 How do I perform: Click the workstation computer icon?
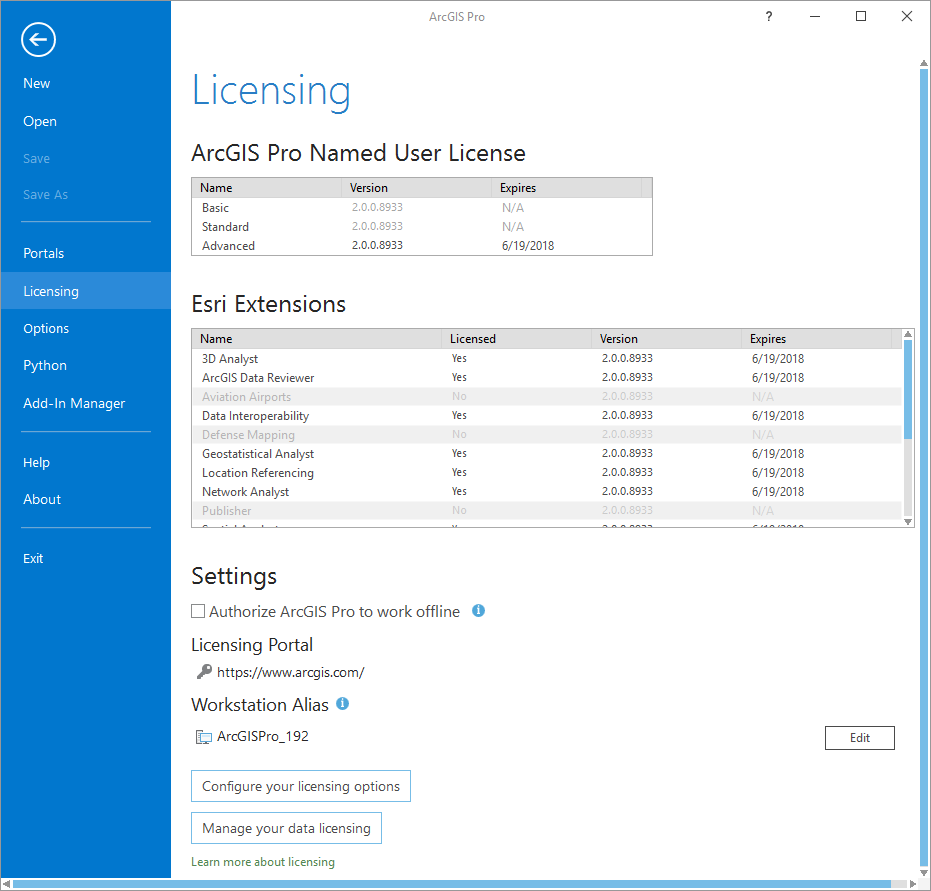(204, 737)
